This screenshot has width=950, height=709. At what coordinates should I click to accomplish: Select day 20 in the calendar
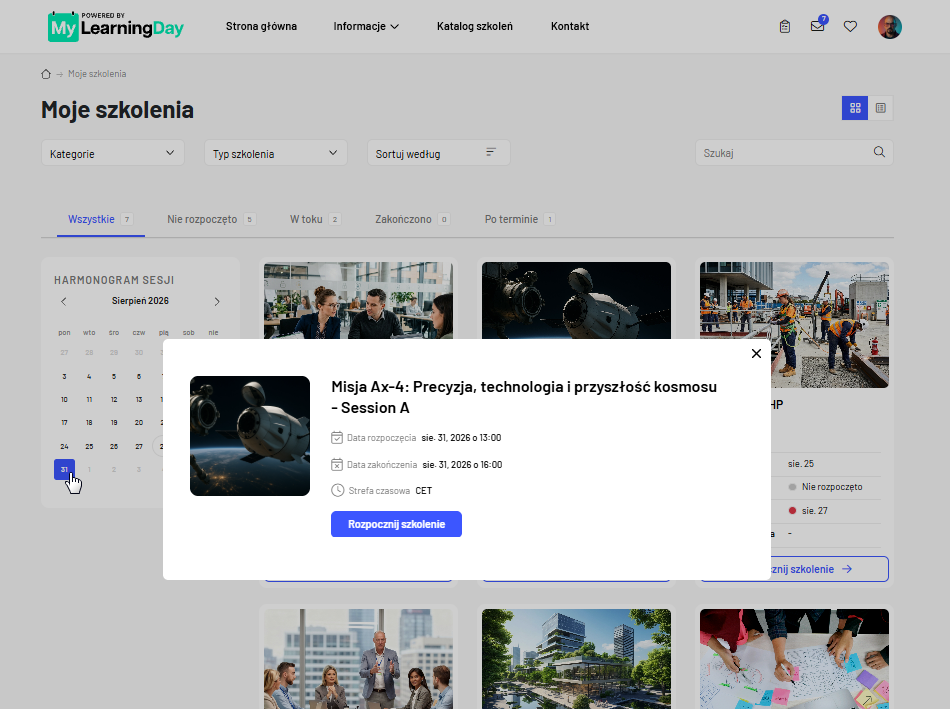[139, 423]
